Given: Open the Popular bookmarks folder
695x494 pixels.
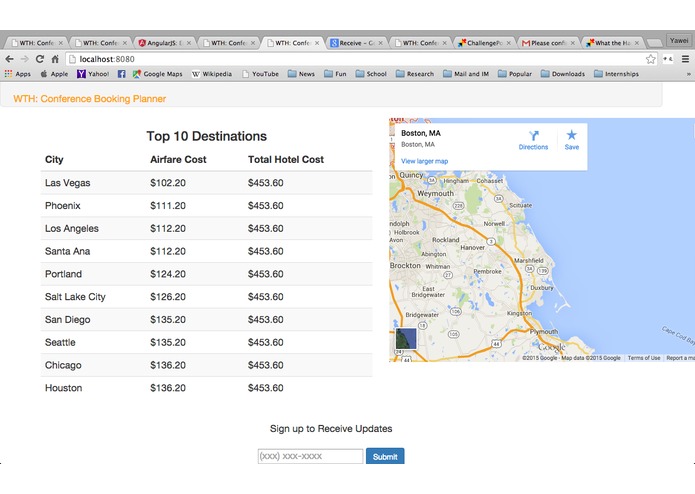Looking at the screenshot, I should (515, 74).
